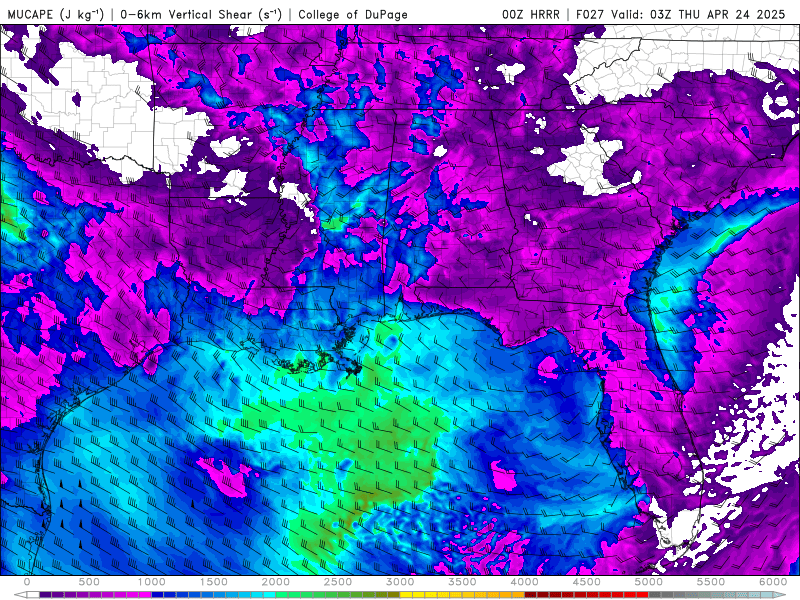Click the dark red colorbar swatch below 4000
Viewport: 800px width, 600px height.
(x=531, y=595)
